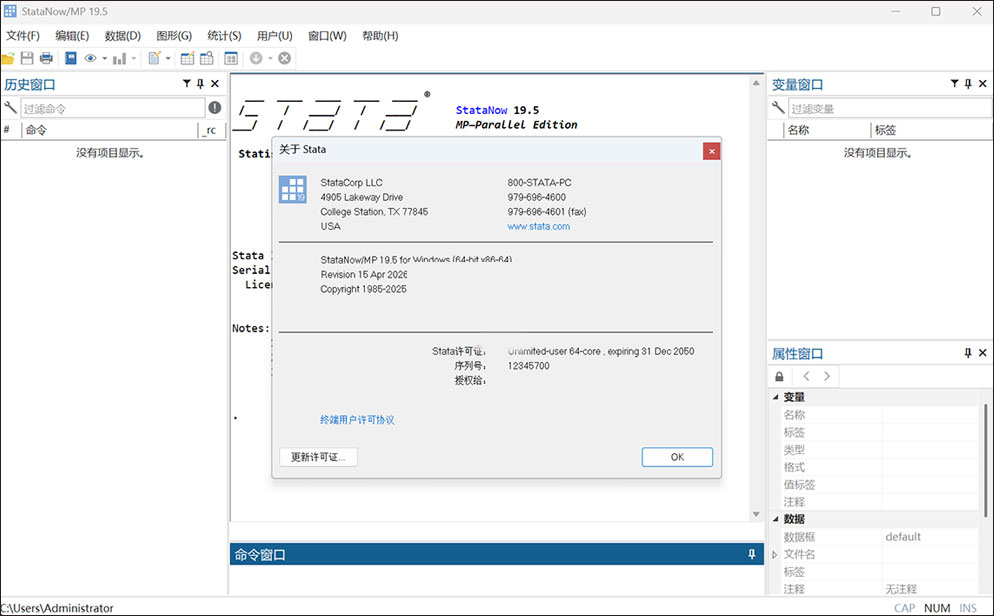Click serial number 12345700 text
This screenshot has width=994, height=616.
coord(528,366)
